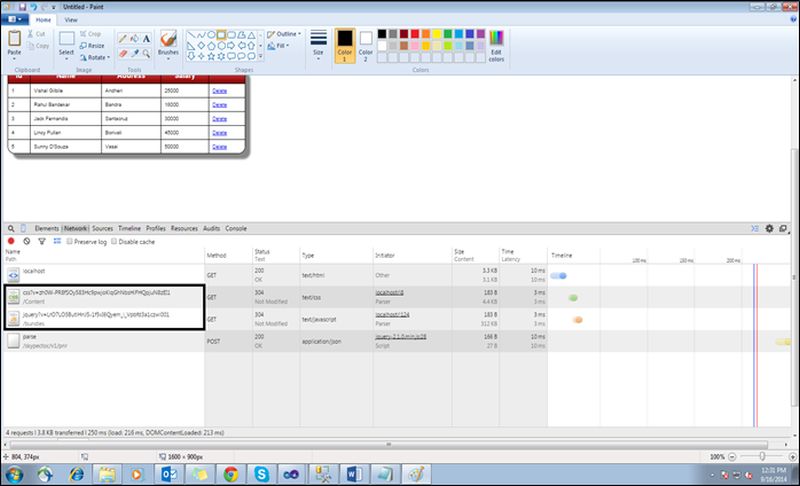800x486 pixels.
Task: Choose the Oval shape
Action: pyautogui.click(x=211, y=35)
